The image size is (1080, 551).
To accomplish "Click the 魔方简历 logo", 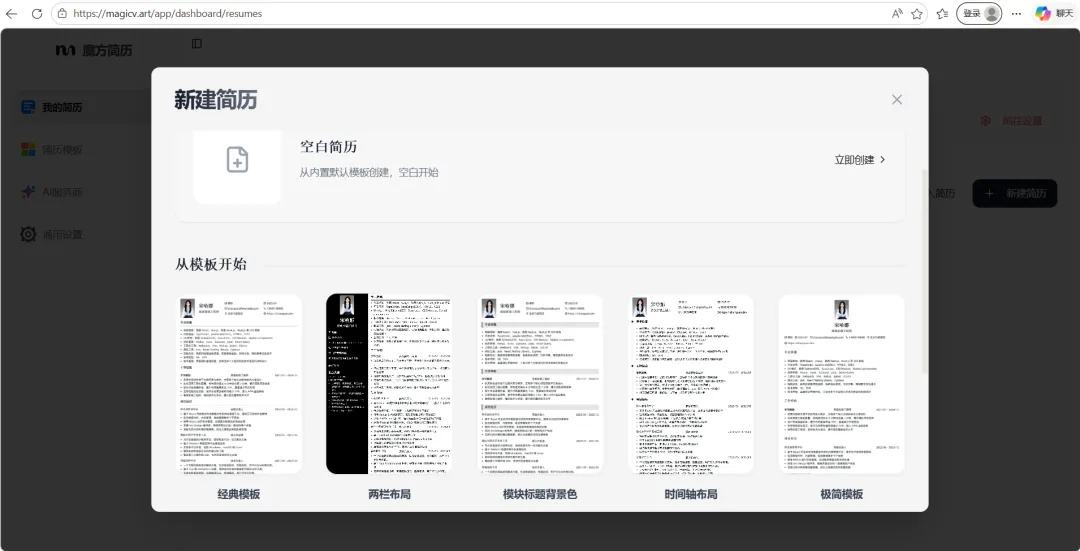I will (94, 50).
